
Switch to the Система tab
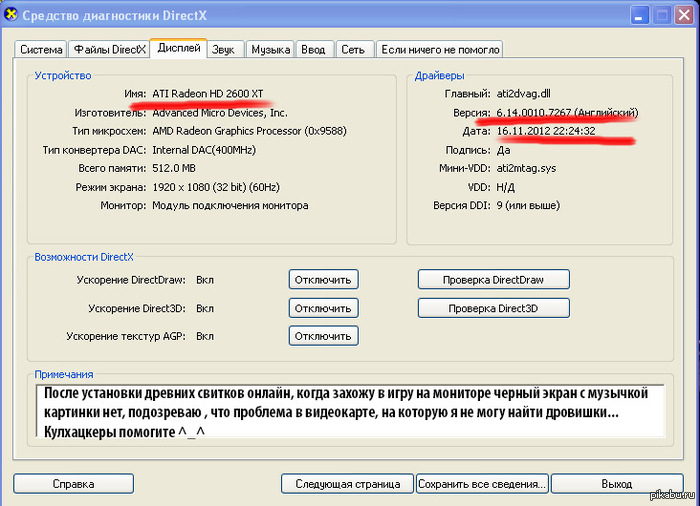(x=41, y=49)
